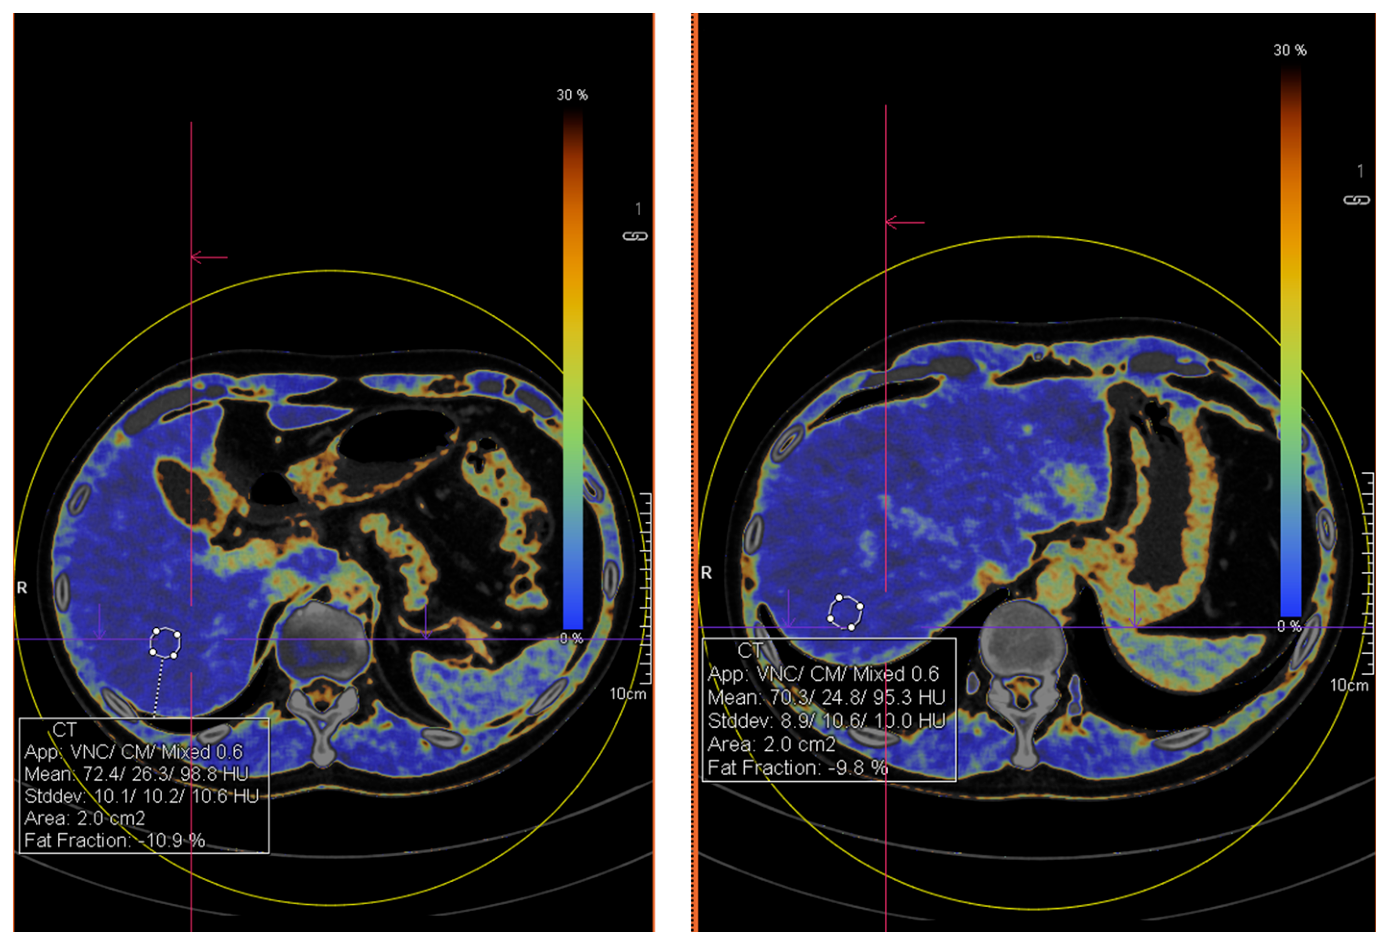Image resolution: width=1388 pixels, height=941 pixels.
Task: Click the "0 %" scale label in the right image
Action: [x=1289, y=626]
